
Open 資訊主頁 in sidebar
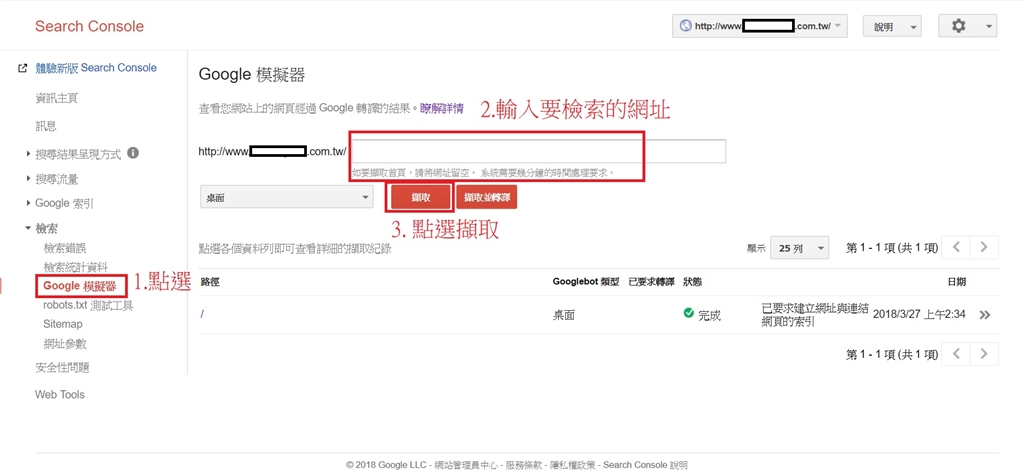tap(56, 98)
